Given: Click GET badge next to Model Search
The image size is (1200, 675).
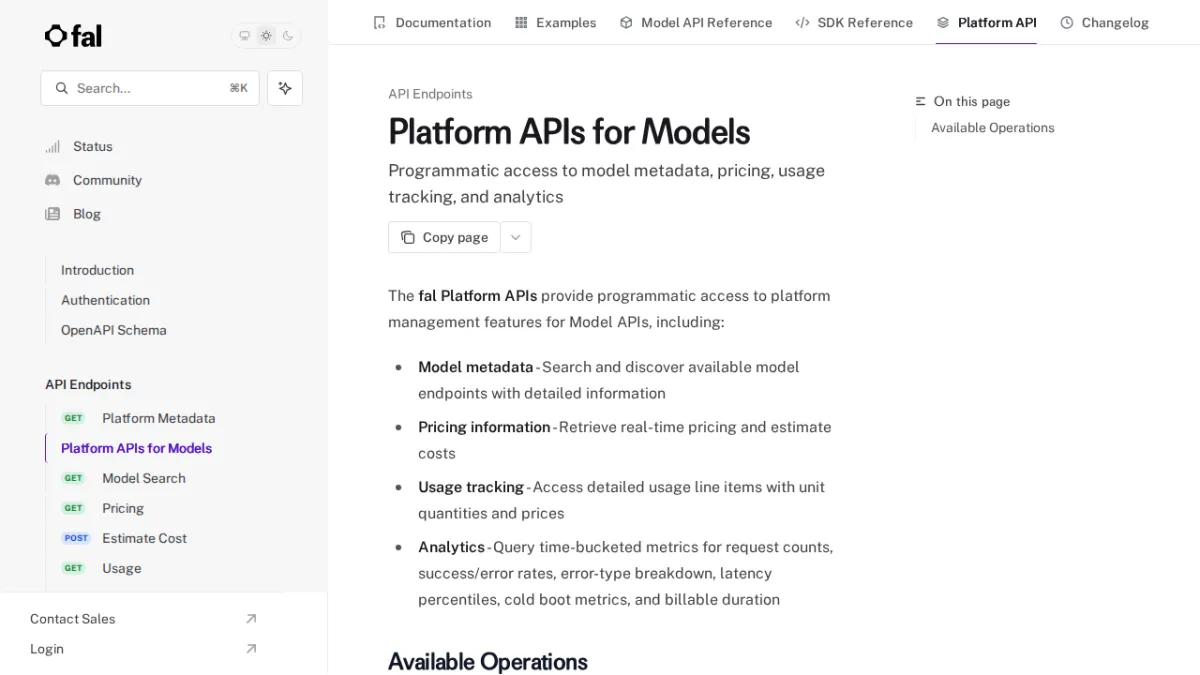Looking at the screenshot, I should 74,478.
